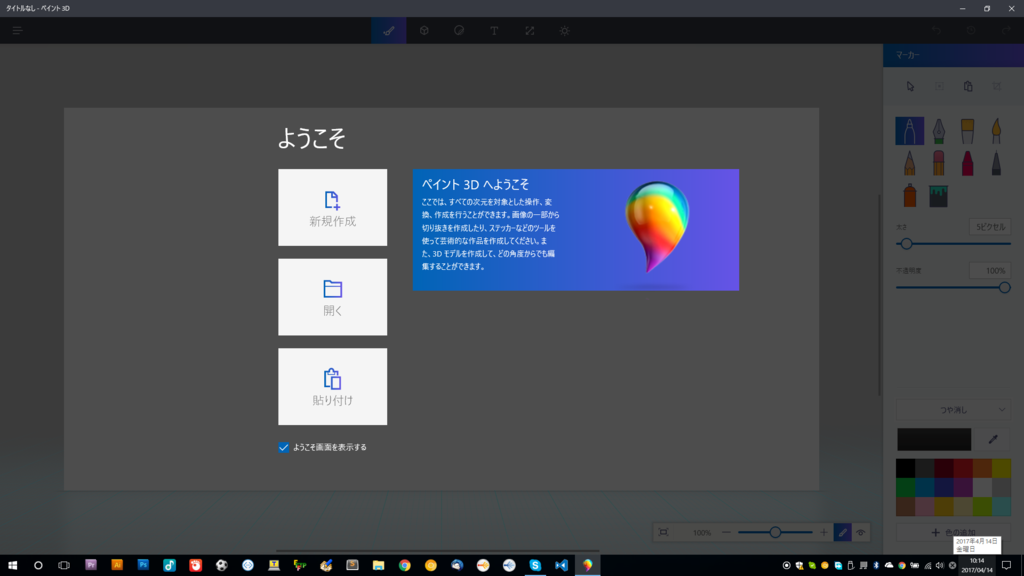Select the Pixel pen tool

pyautogui.click(x=996, y=163)
